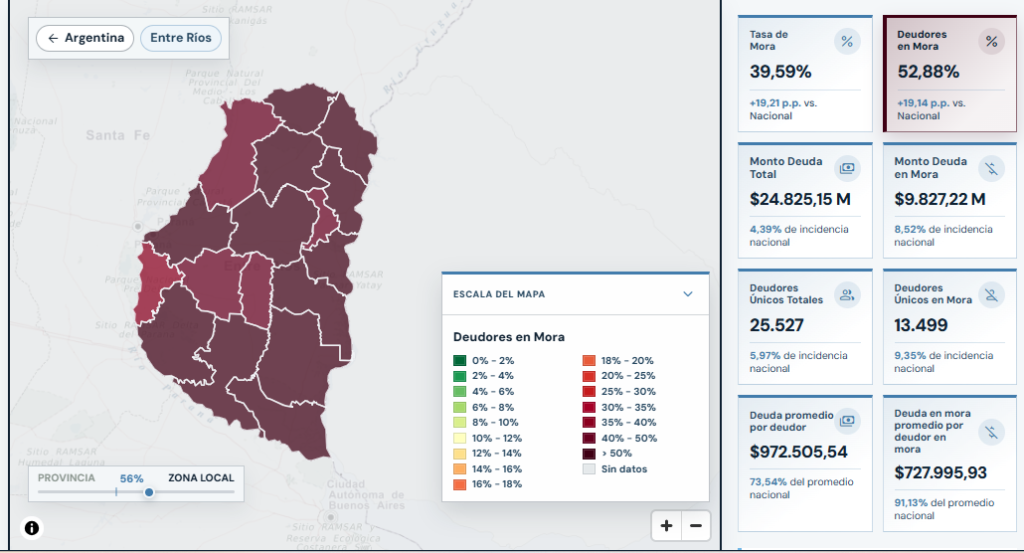Click the percent icon on Deudores en Mora card
The width and height of the screenshot is (1024, 553).
[991, 42]
